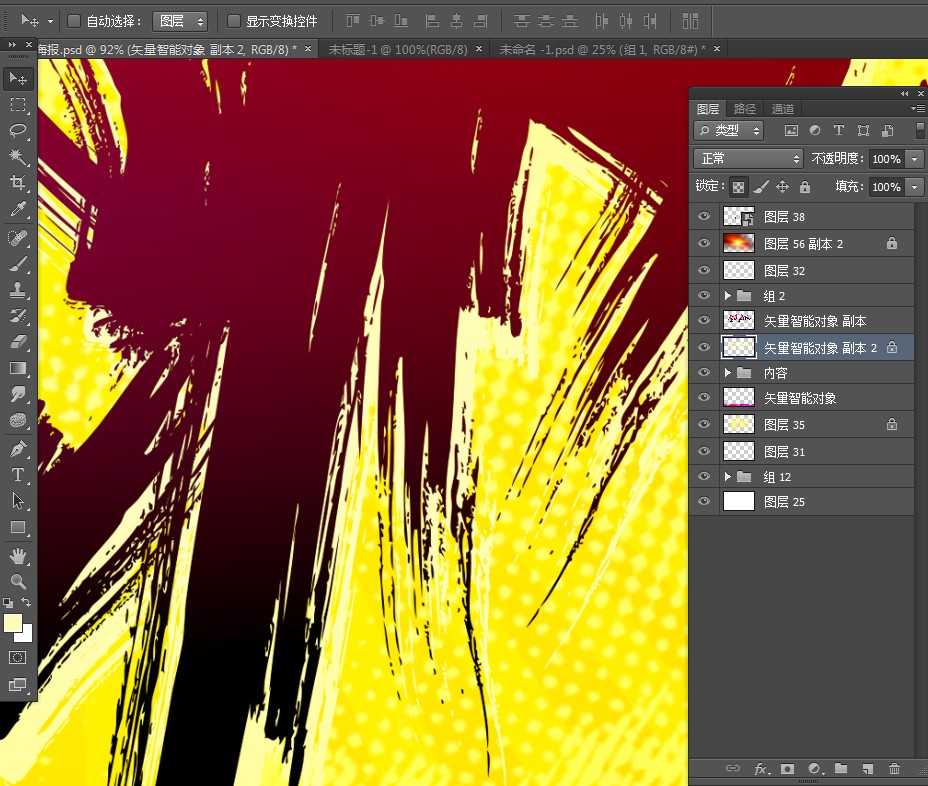Create new adjustment layer icon
Screen dimensions: 928x786
coord(815,769)
